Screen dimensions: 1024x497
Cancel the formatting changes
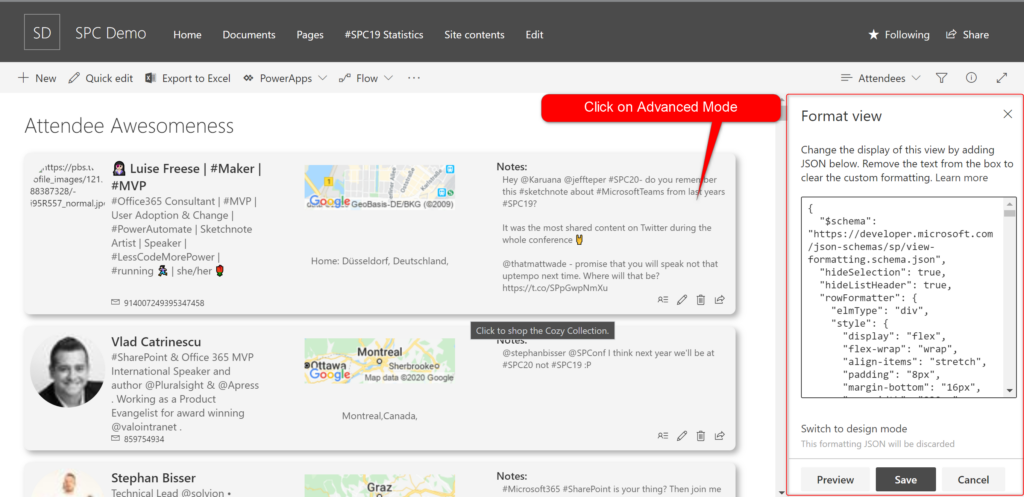[973, 479]
